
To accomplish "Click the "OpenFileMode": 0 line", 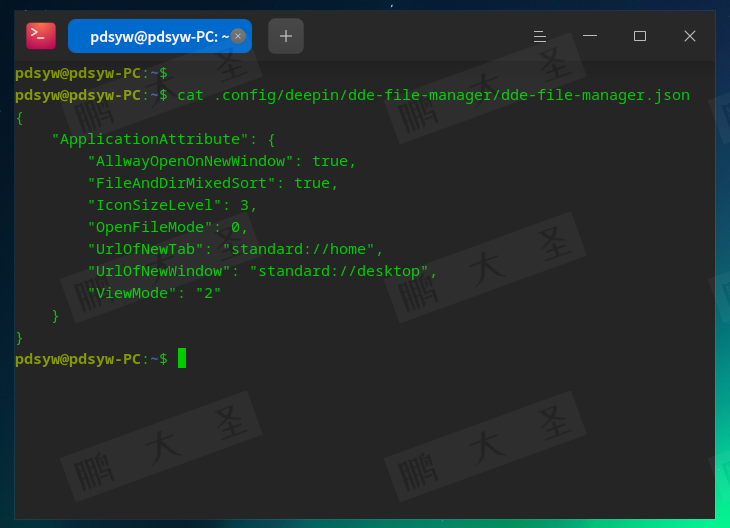I will pyautogui.click(x=168, y=227).
